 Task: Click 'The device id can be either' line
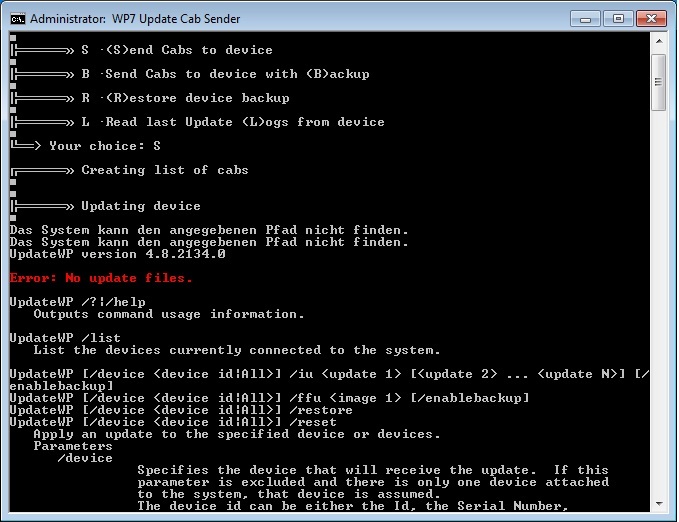coord(352,506)
